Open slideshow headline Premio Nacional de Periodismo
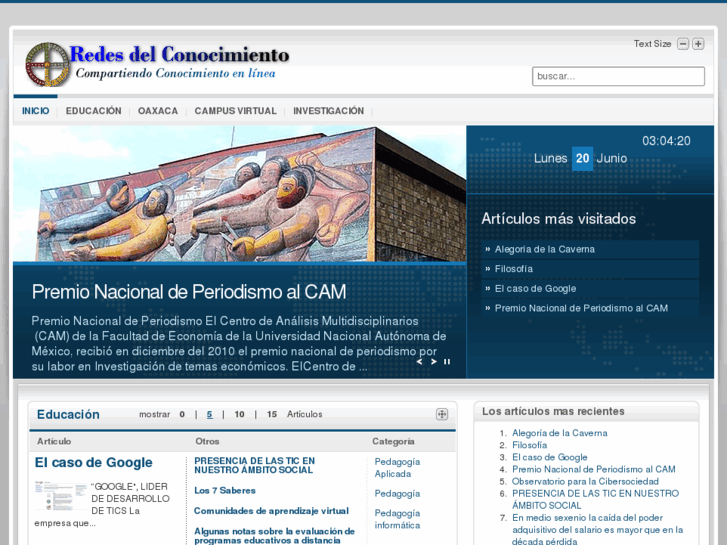Screen dimensions: 727x545 tap(189, 292)
